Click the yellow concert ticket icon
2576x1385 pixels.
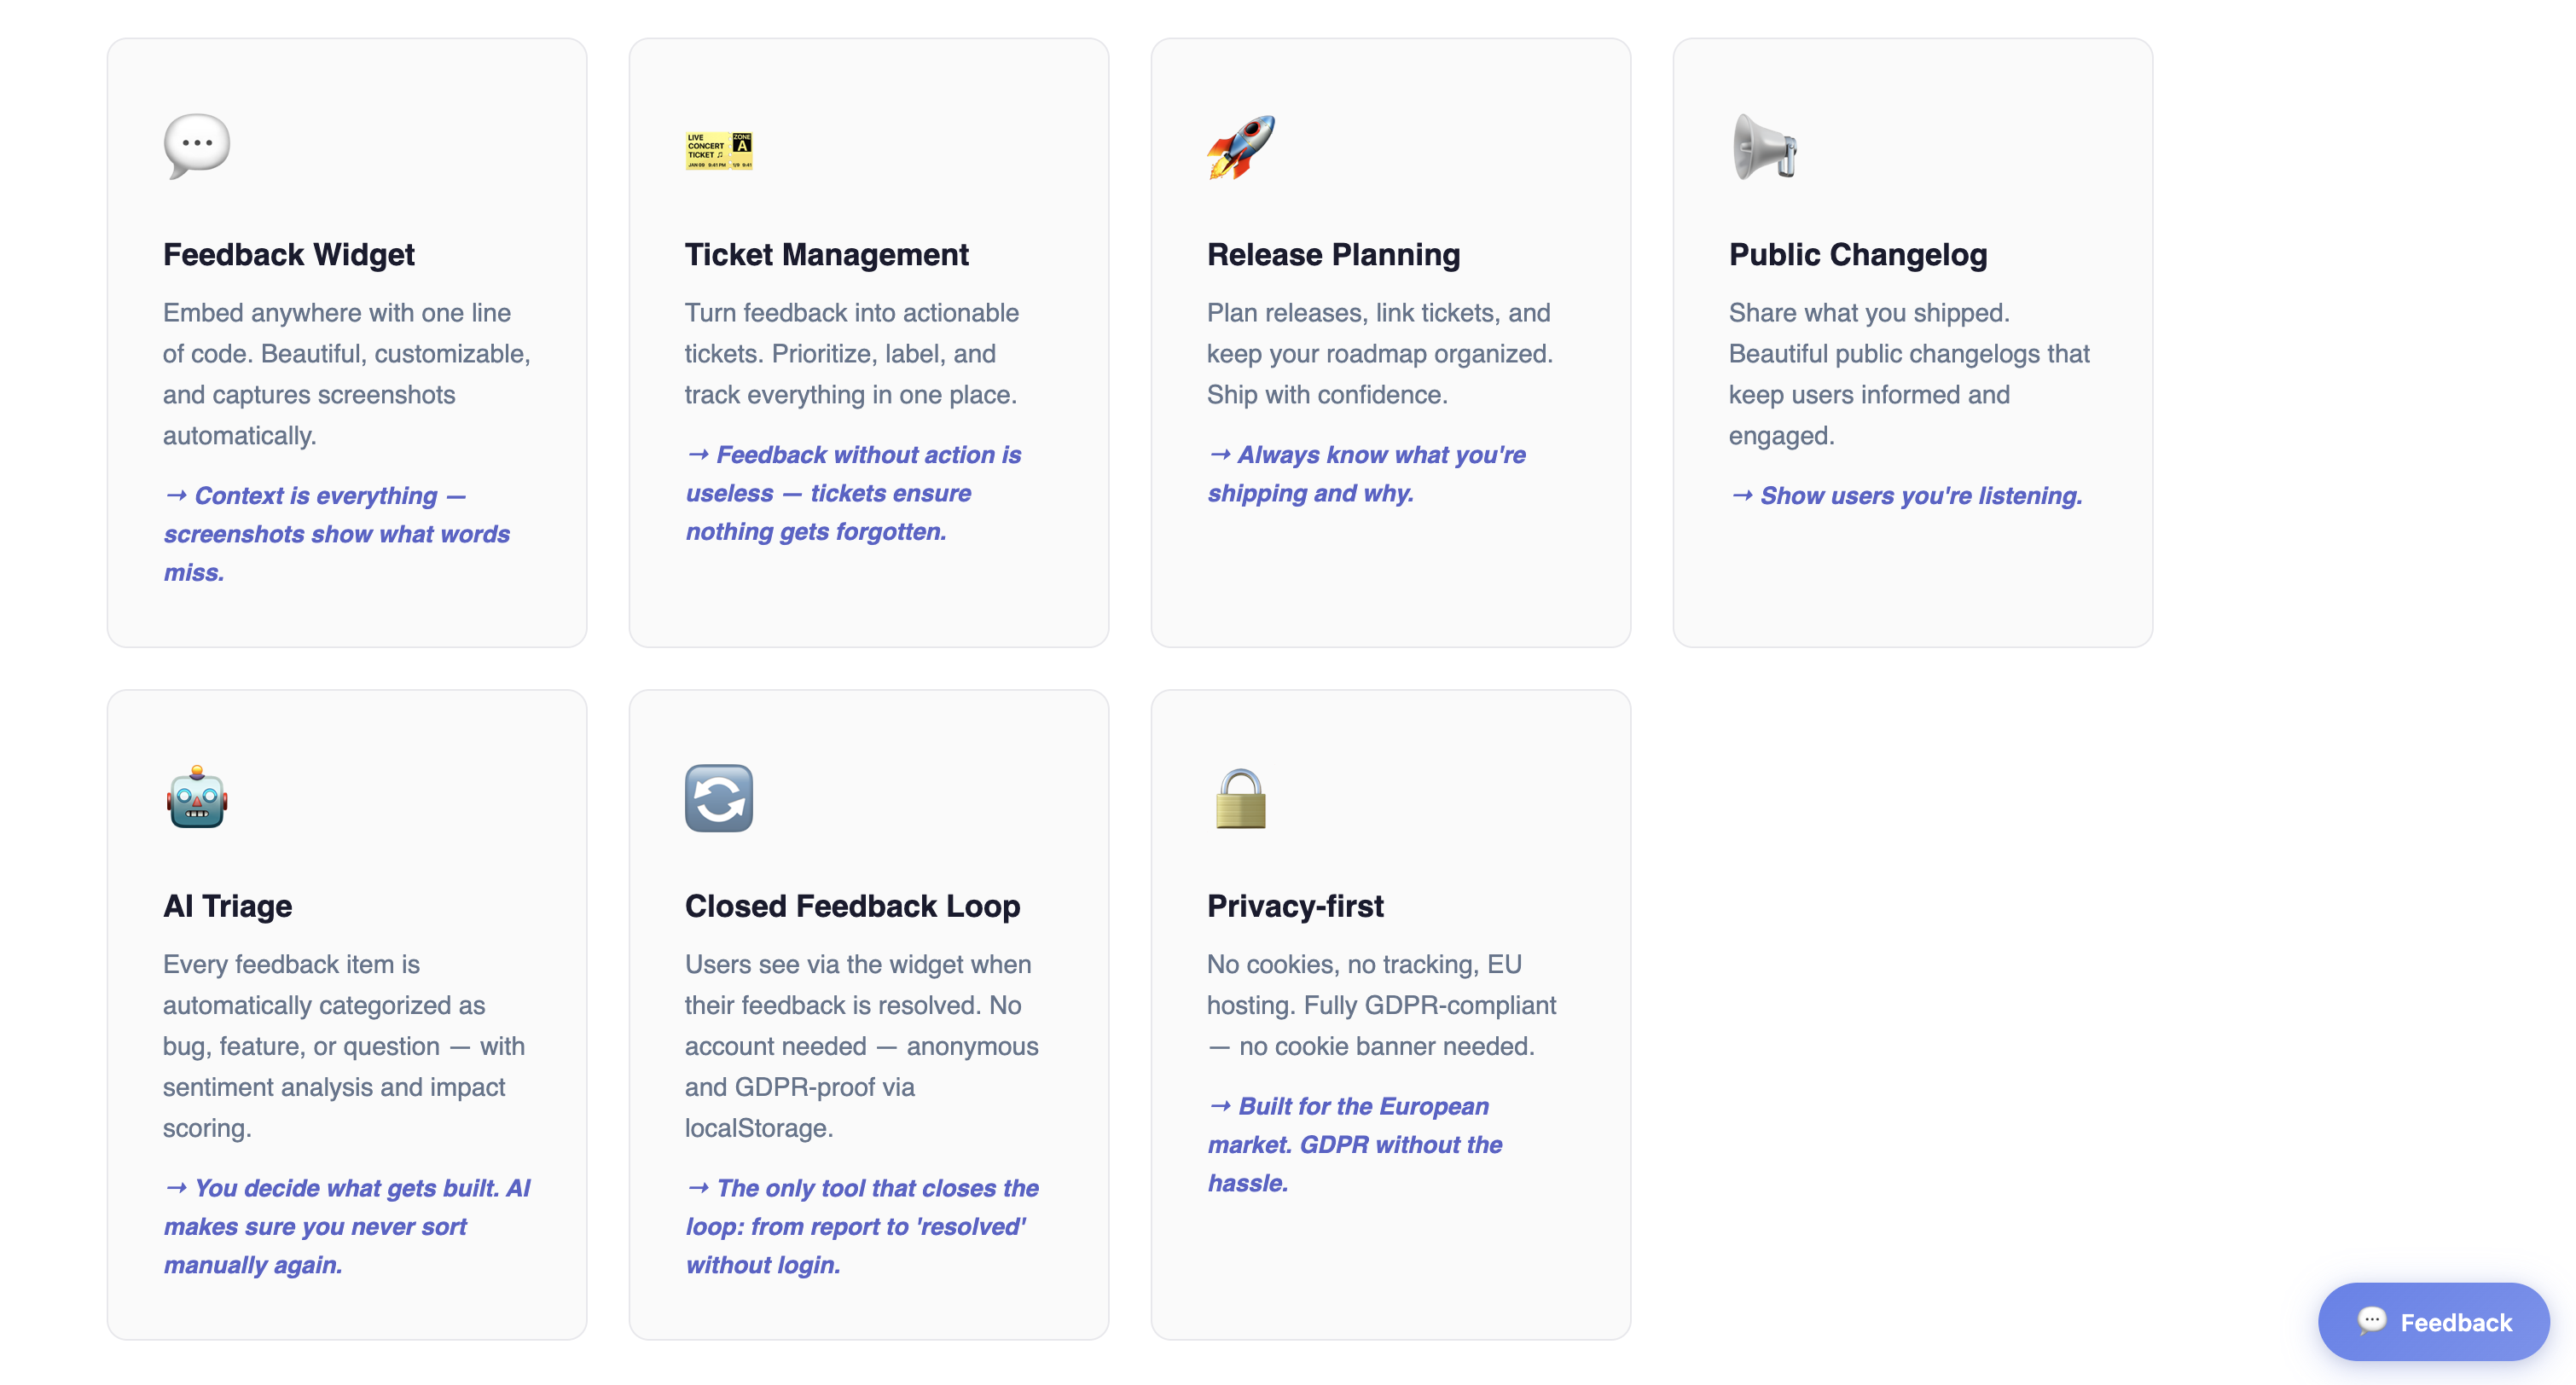point(718,150)
